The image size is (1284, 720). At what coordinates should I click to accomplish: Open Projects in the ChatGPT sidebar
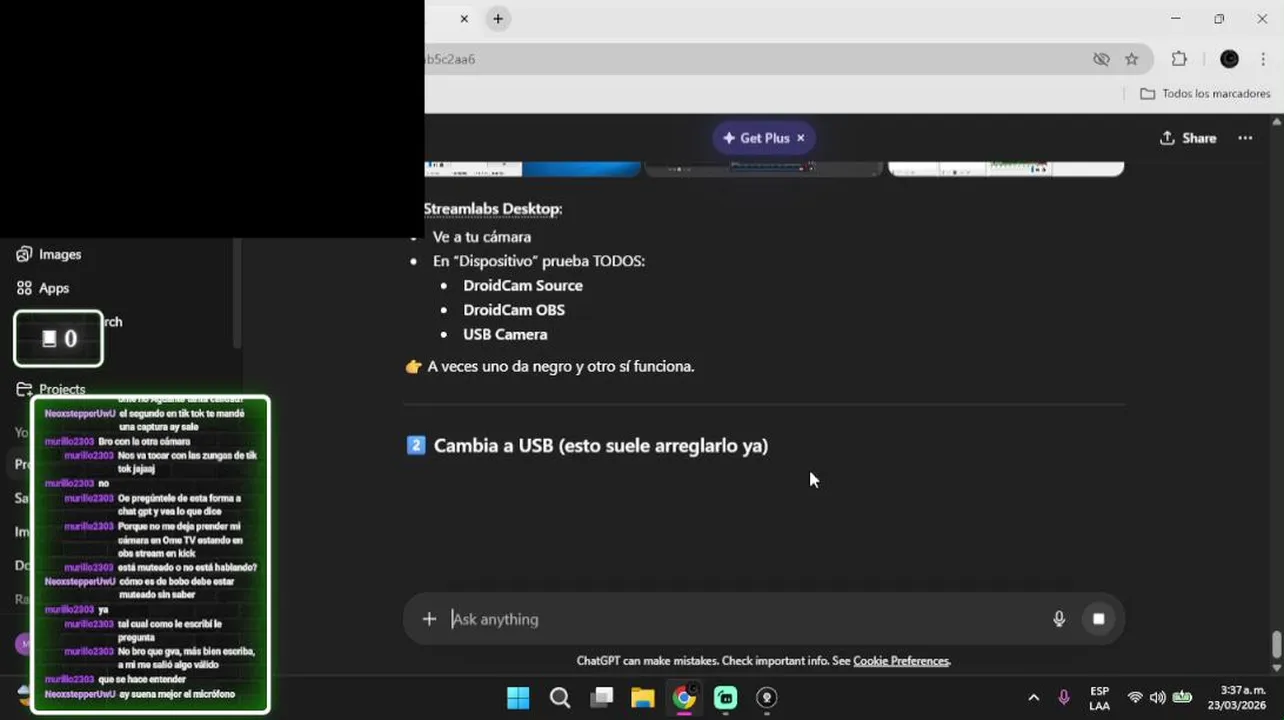pos(51,389)
